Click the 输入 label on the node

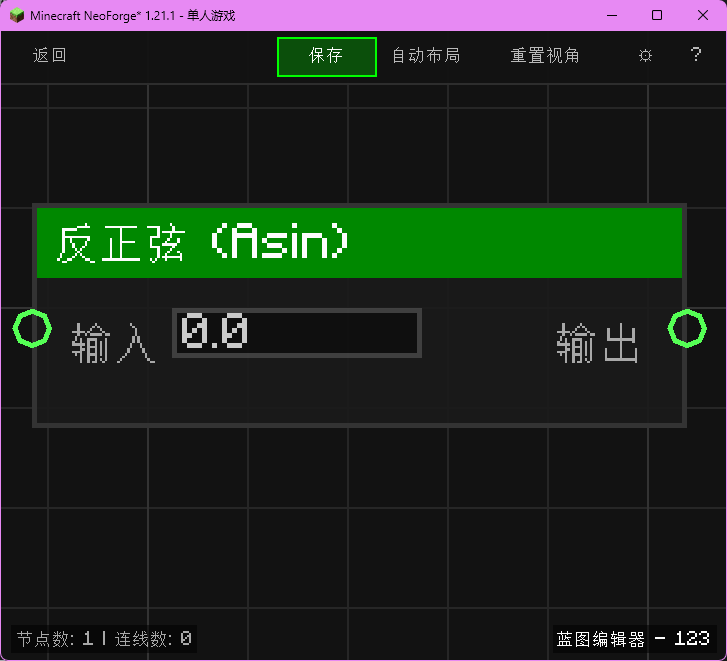pos(113,343)
